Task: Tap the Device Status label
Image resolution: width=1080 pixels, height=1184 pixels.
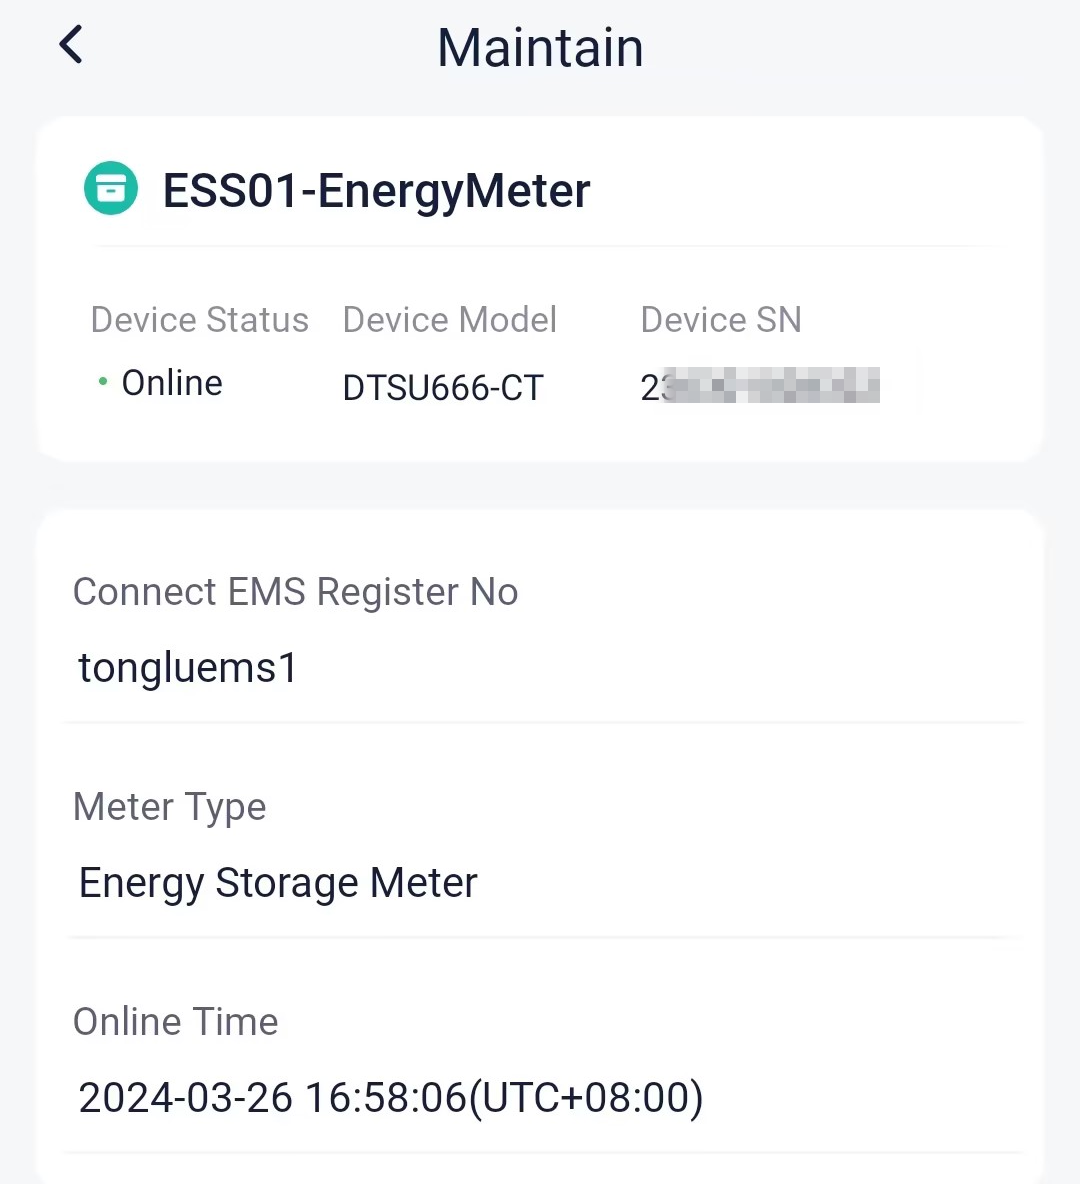Action: coord(199,319)
